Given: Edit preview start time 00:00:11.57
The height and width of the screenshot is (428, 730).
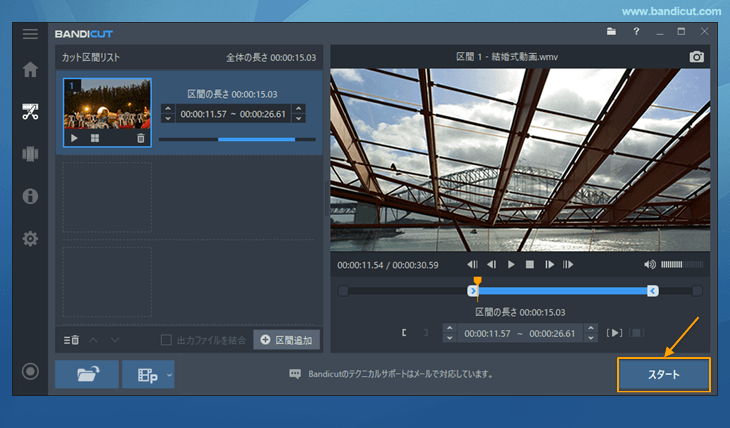Looking at the screenshot, I should click(487, 333).
